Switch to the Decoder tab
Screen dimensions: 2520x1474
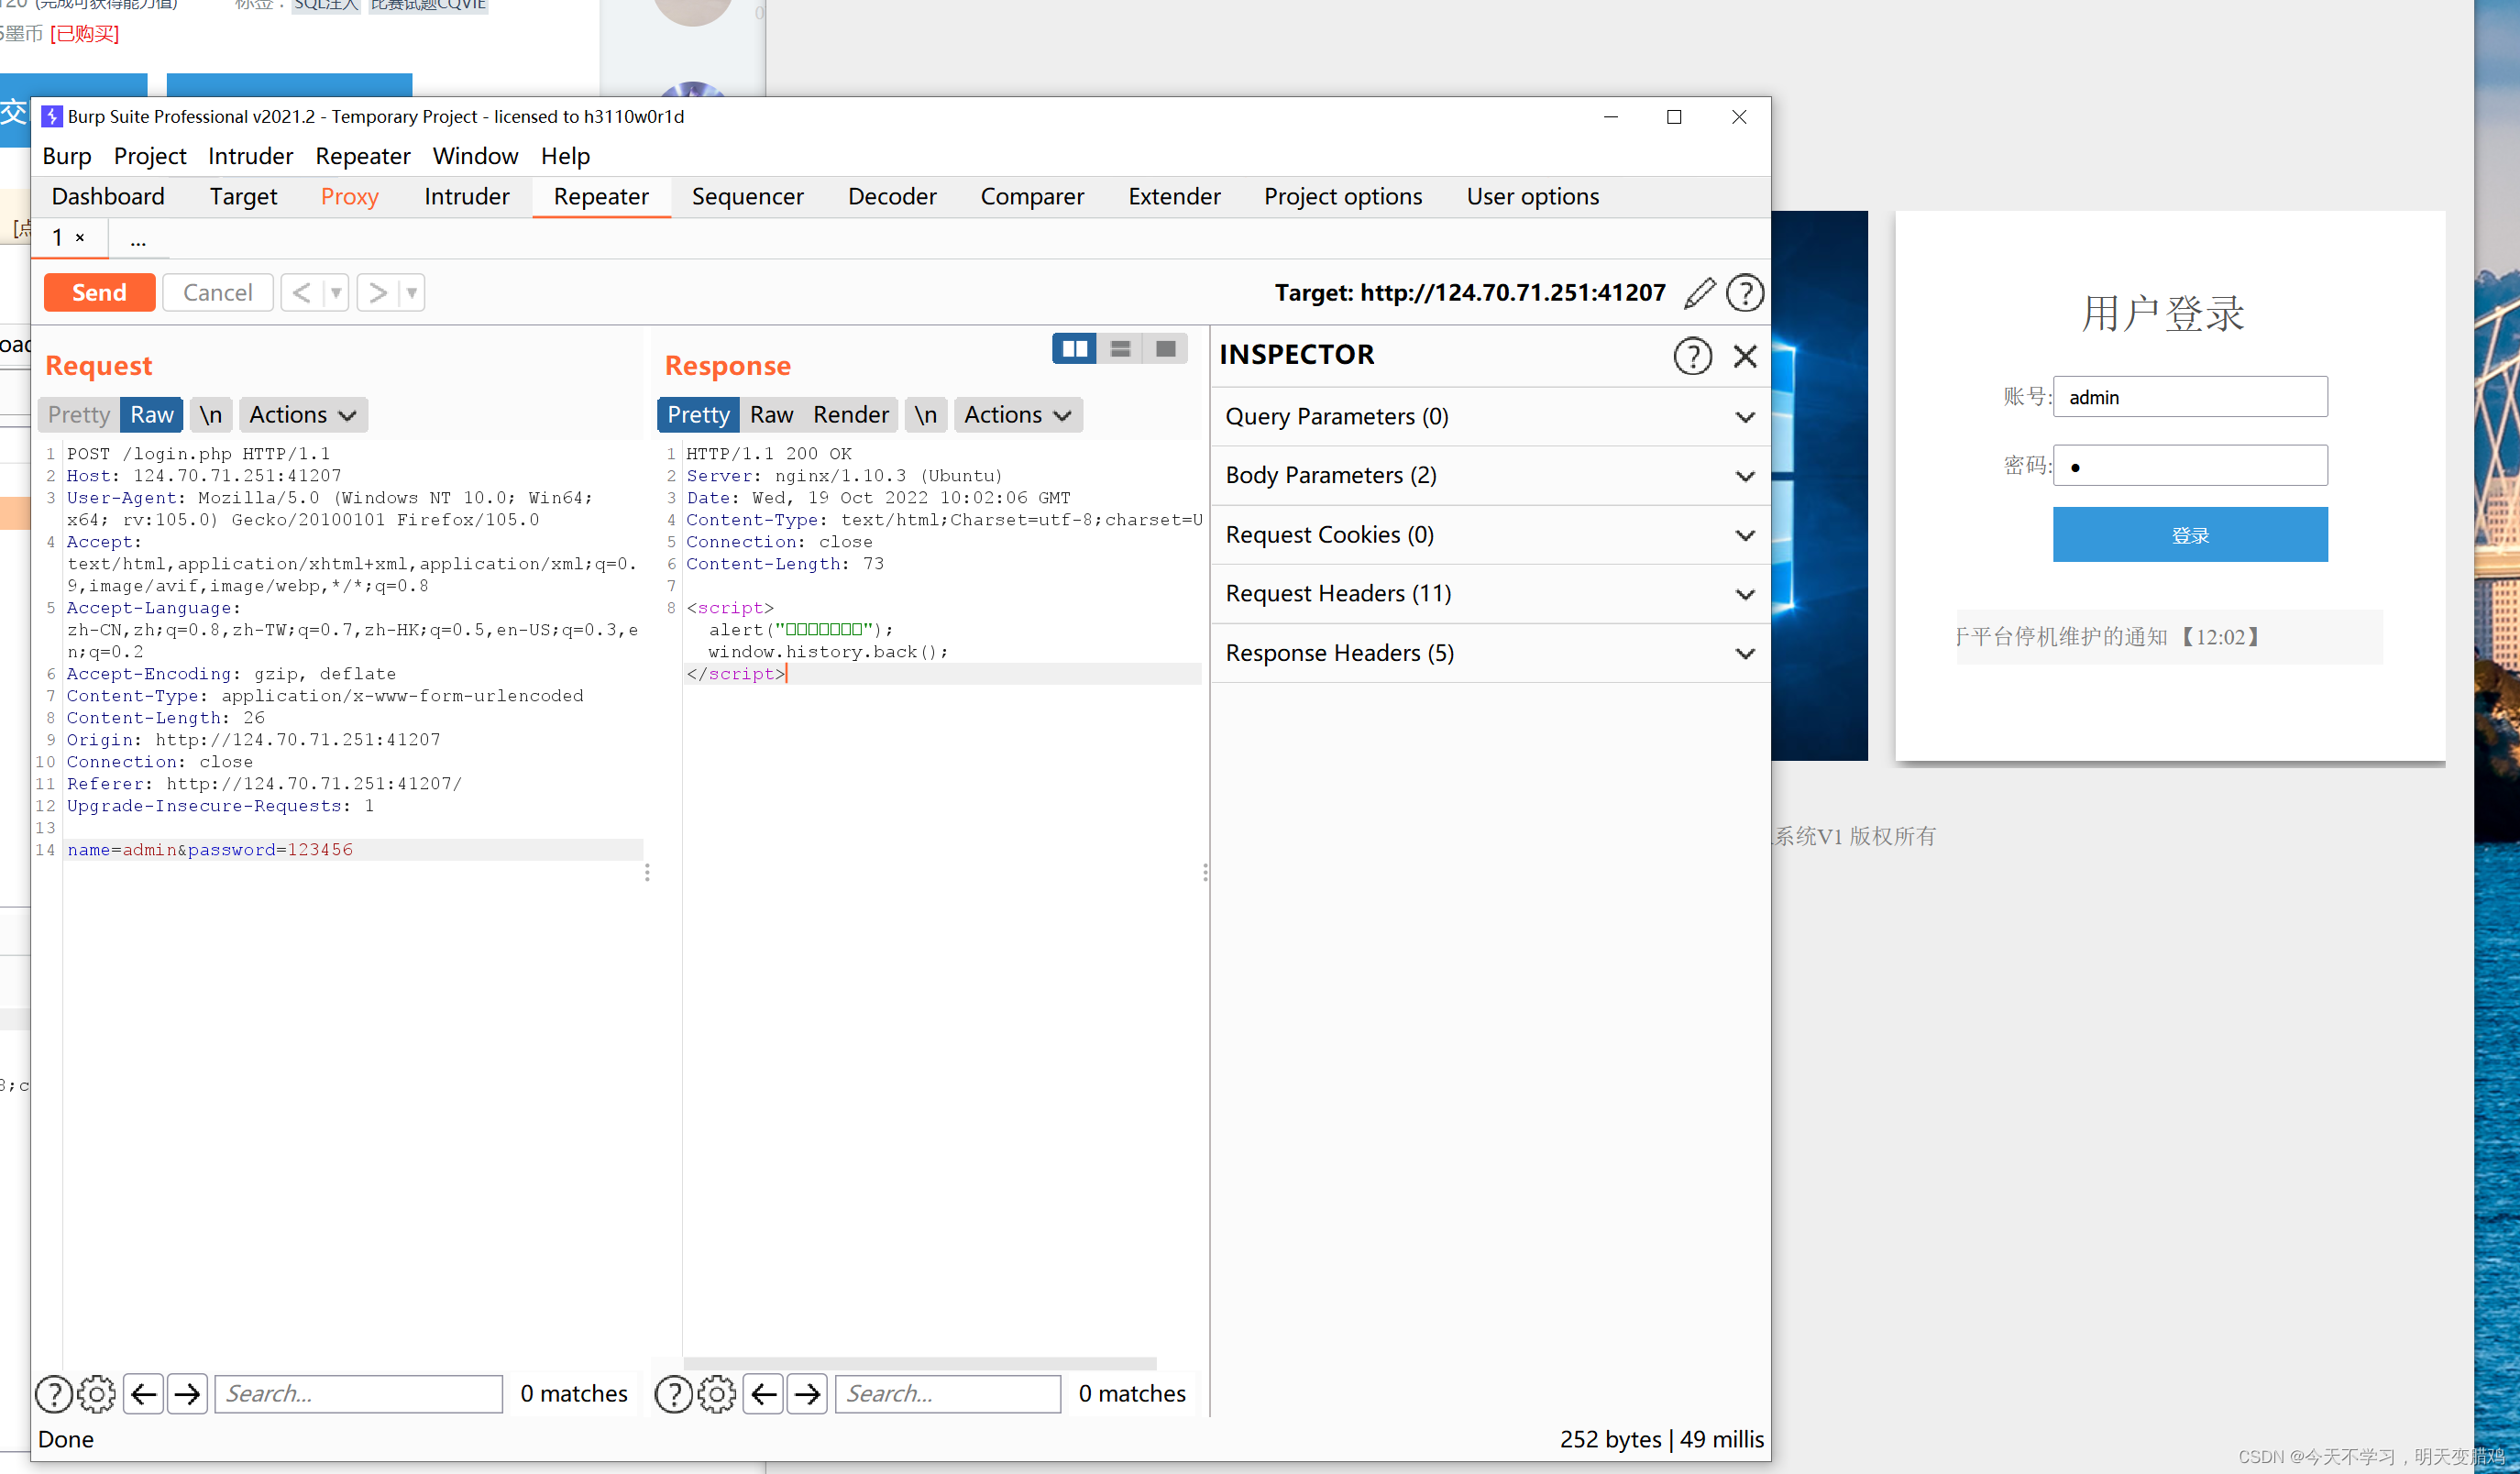tap(892, 197)
